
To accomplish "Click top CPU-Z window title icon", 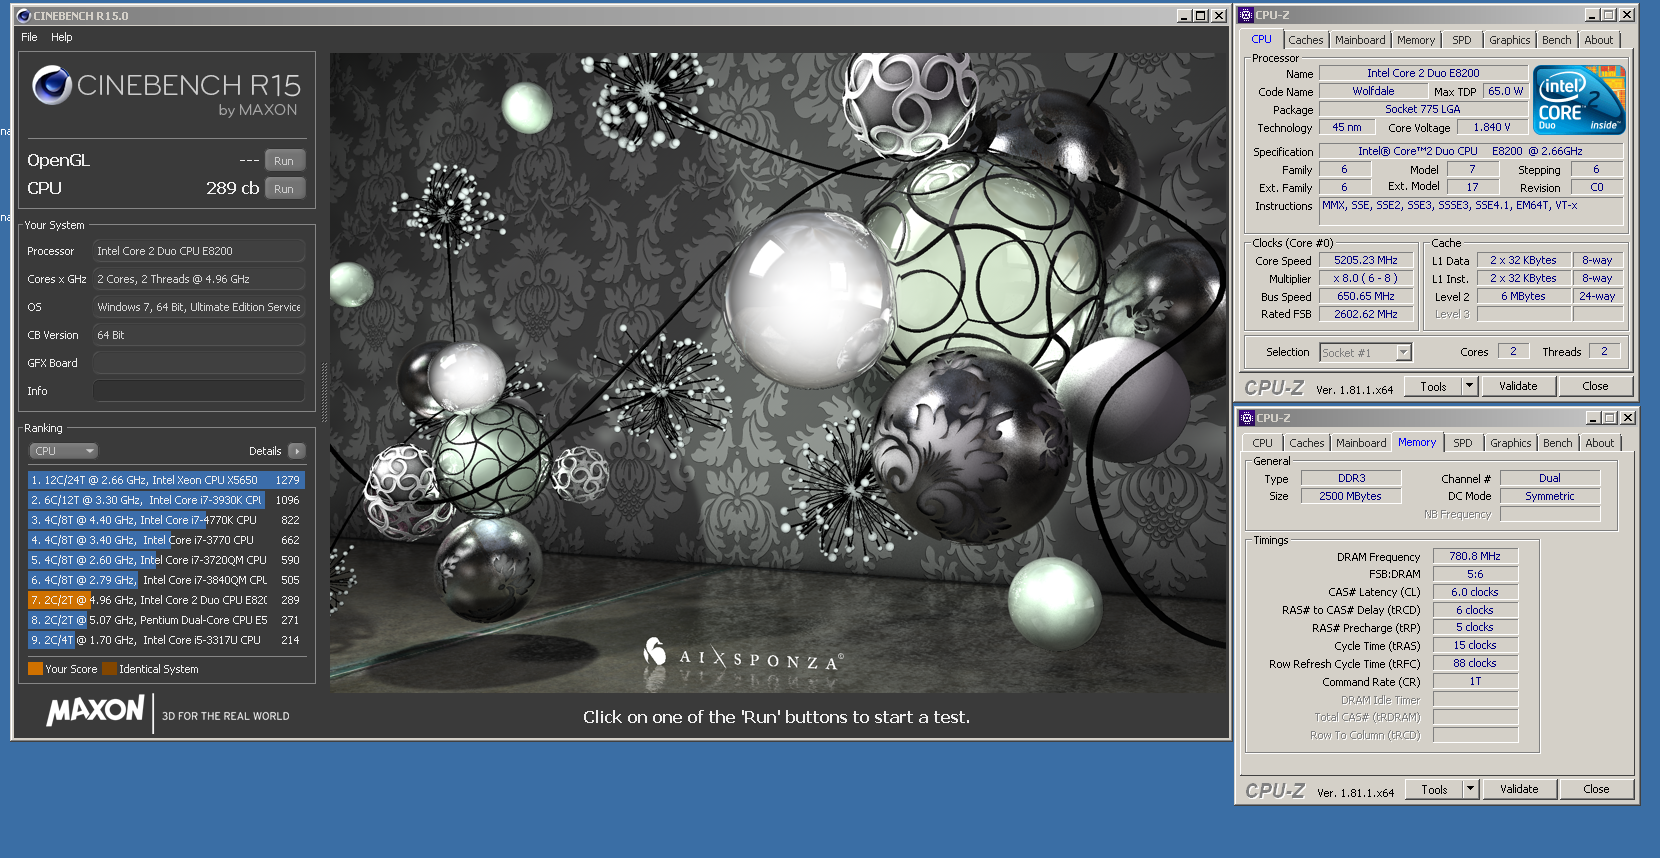I will tap(1246, 15).
